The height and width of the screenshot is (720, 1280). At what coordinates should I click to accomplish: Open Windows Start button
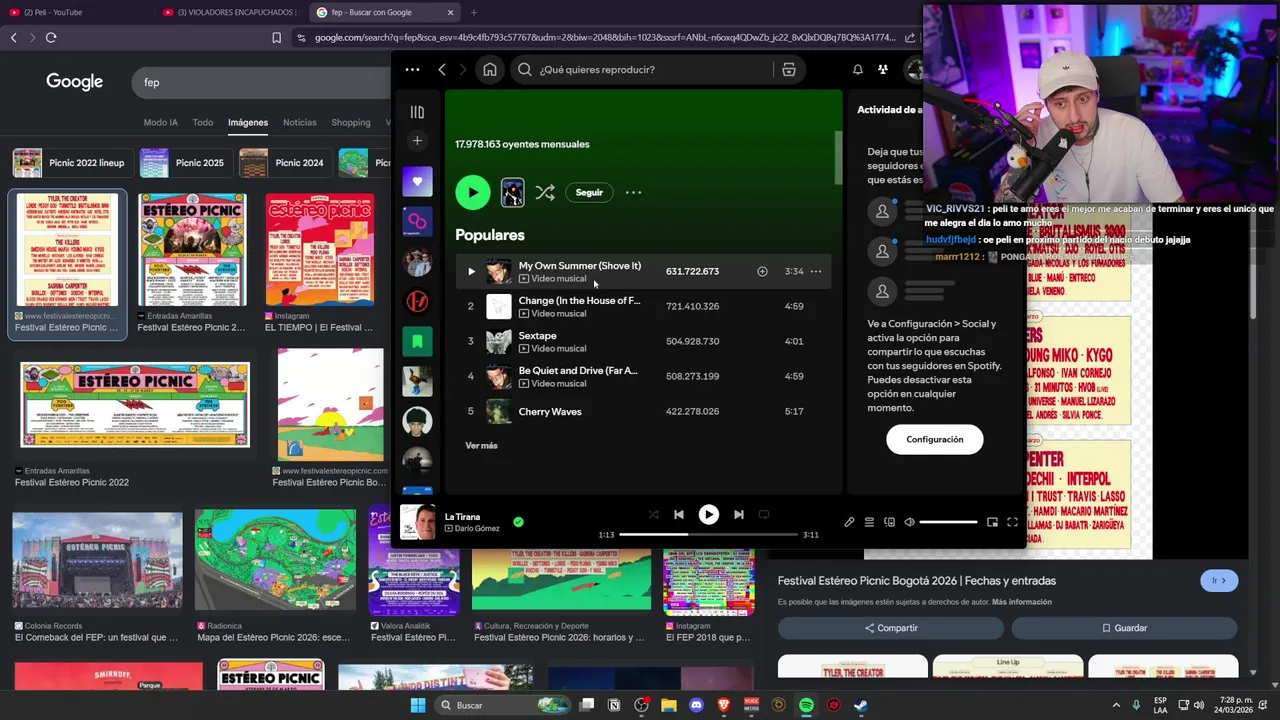tap(418, 705)
